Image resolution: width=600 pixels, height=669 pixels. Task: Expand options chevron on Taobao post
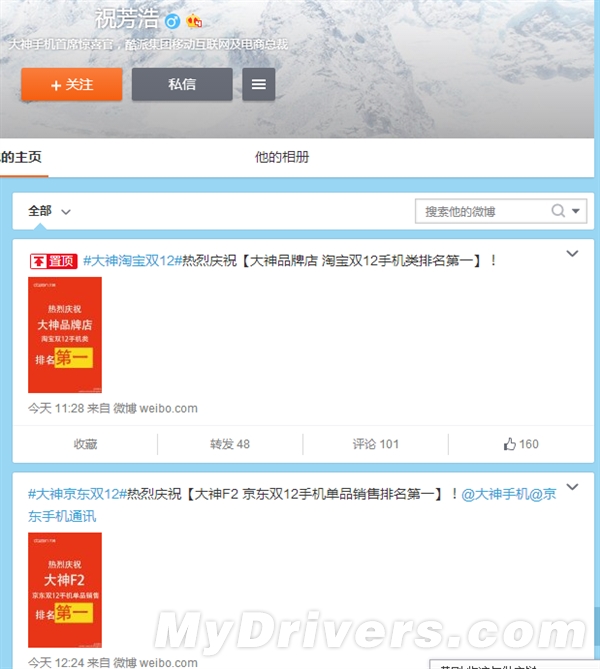(x=572, y=253)
